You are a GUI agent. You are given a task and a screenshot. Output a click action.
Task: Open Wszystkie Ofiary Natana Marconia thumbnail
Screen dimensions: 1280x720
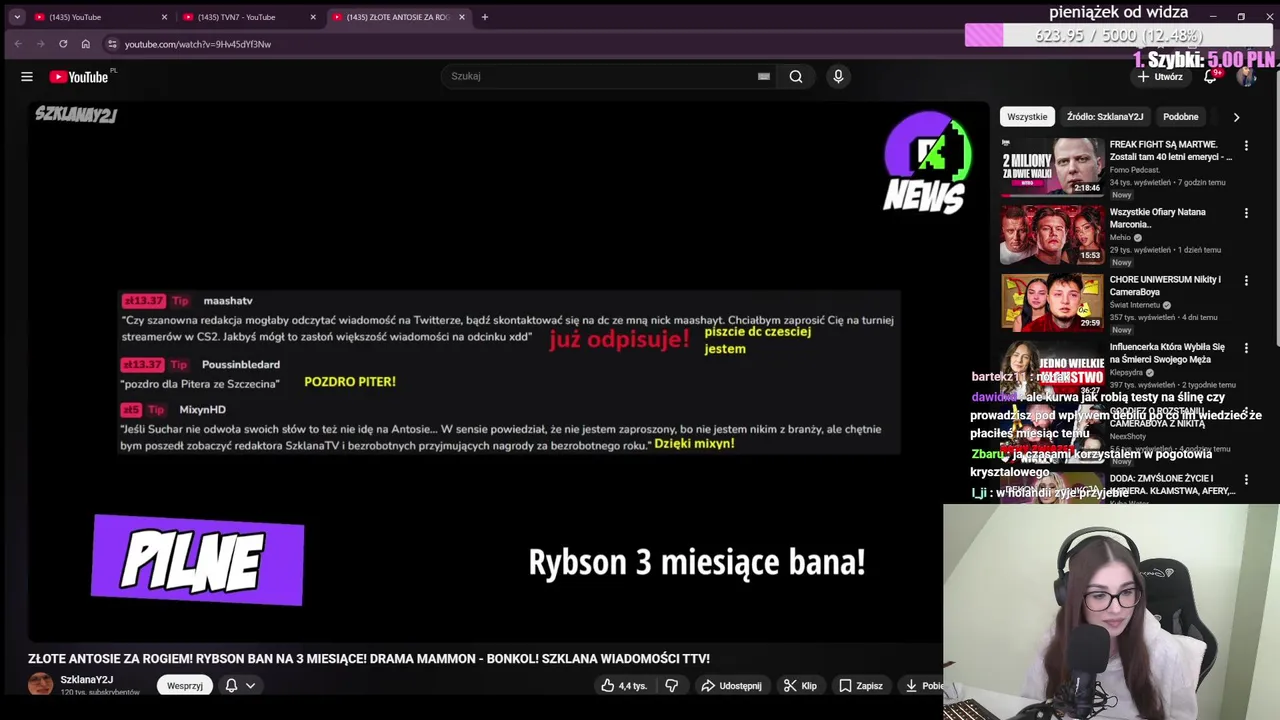(1052, 234)
